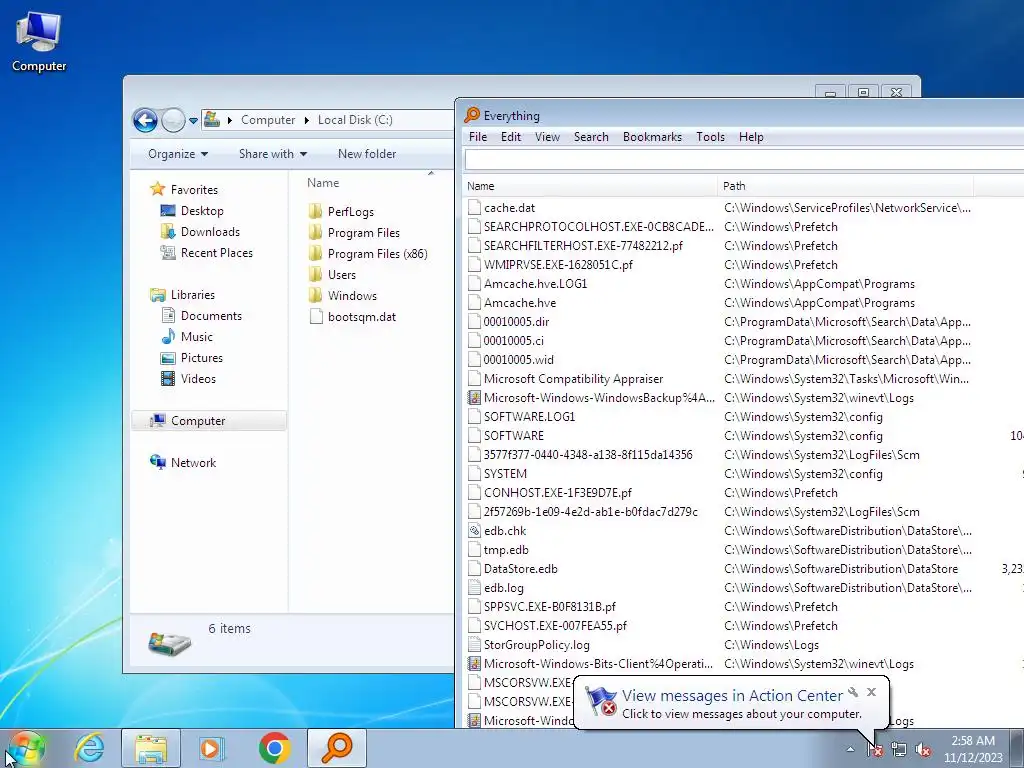1024x768 pixels.
Task: Select the PerfLogs folder icon
Action: click(315, 211)
